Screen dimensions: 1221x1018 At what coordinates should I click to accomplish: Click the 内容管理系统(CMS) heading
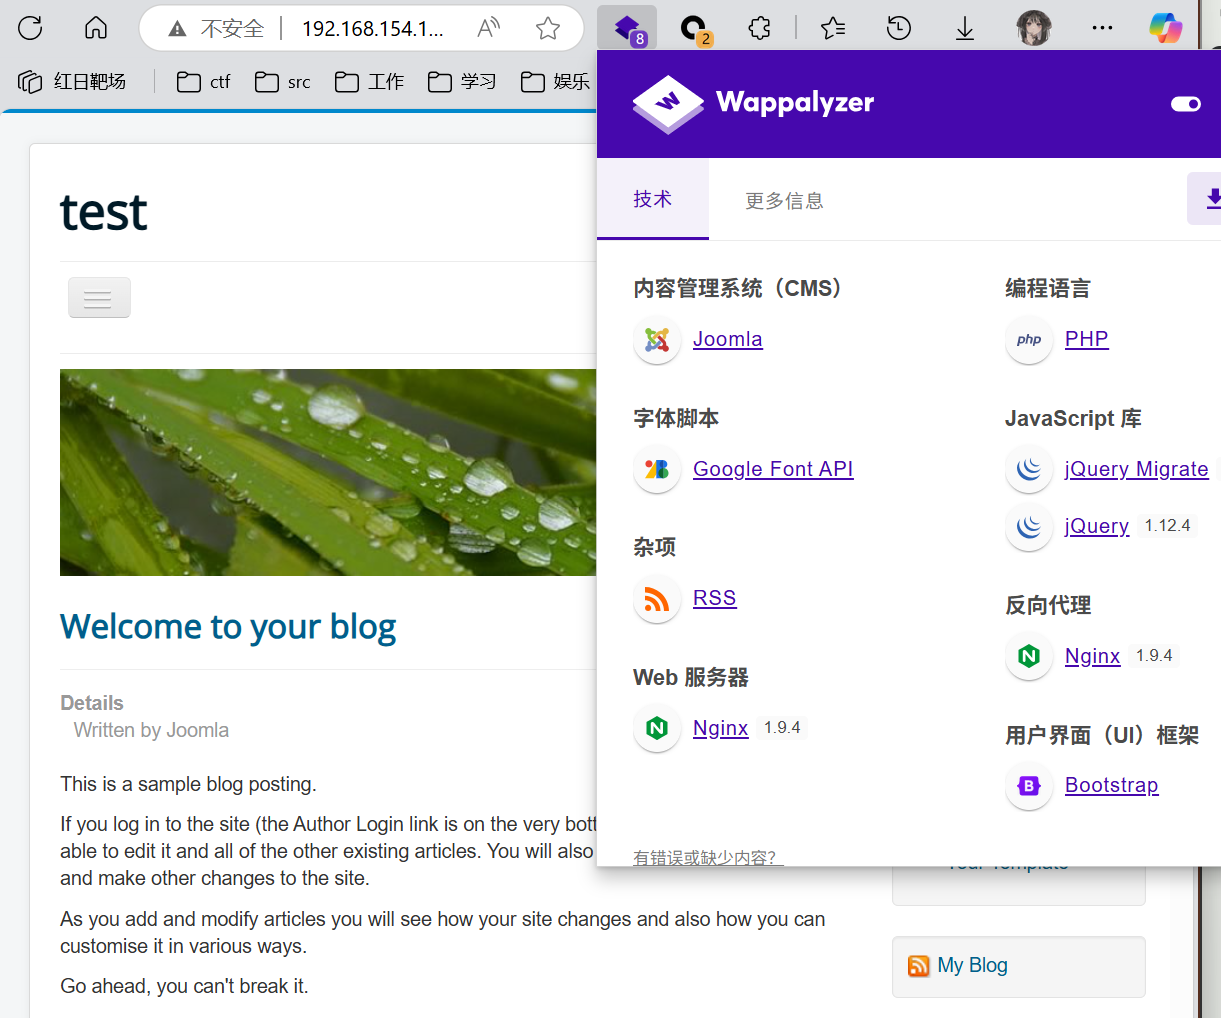tap(743, 289)
